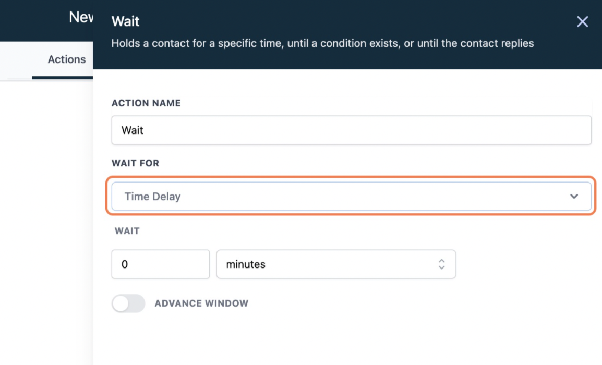Enable the Advance Window toggle switch
Viewport: 602px width, 365px height.
click(128, 304)
